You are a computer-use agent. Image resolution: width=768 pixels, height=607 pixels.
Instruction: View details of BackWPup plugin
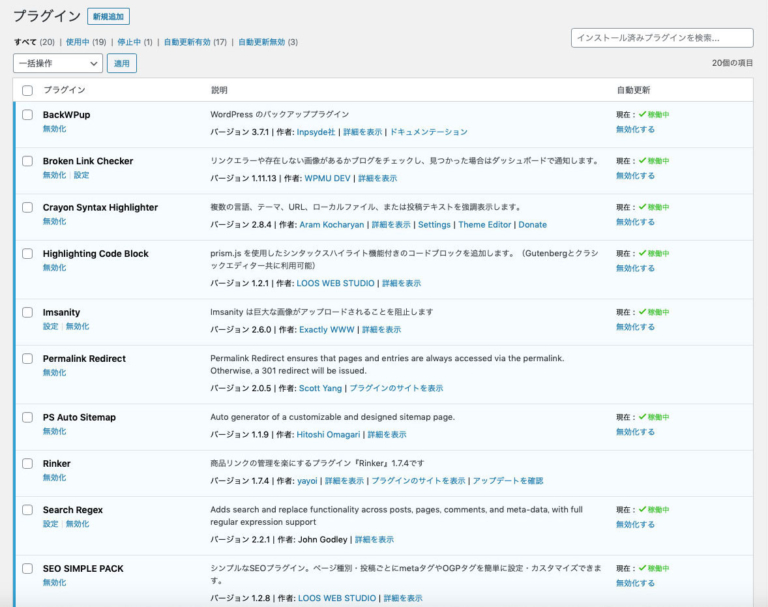[362, 132]
